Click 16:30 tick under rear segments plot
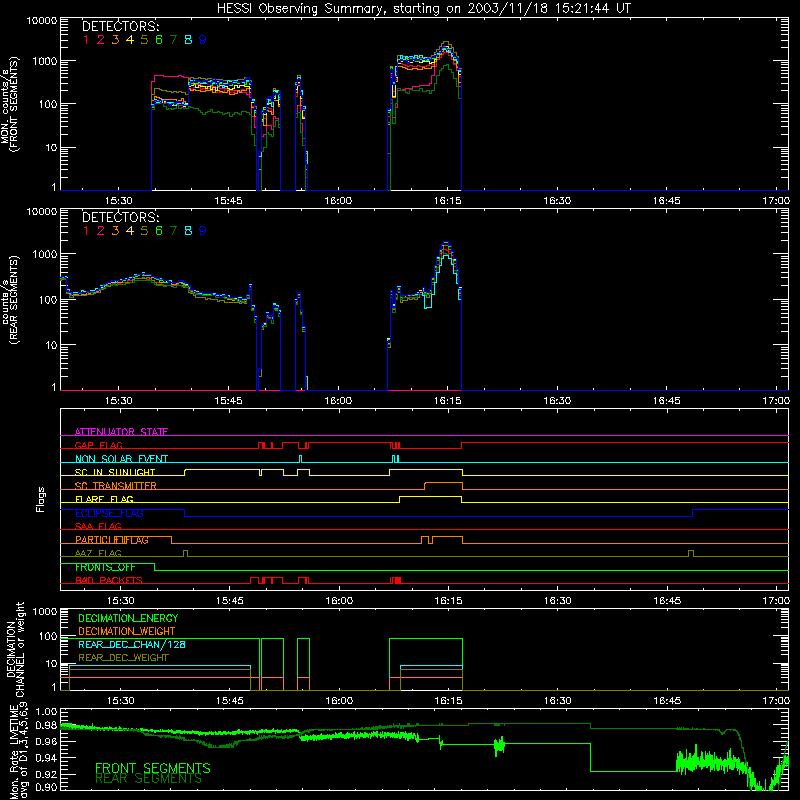The width and height of the screenshot is (800, 800). [557, 401]
